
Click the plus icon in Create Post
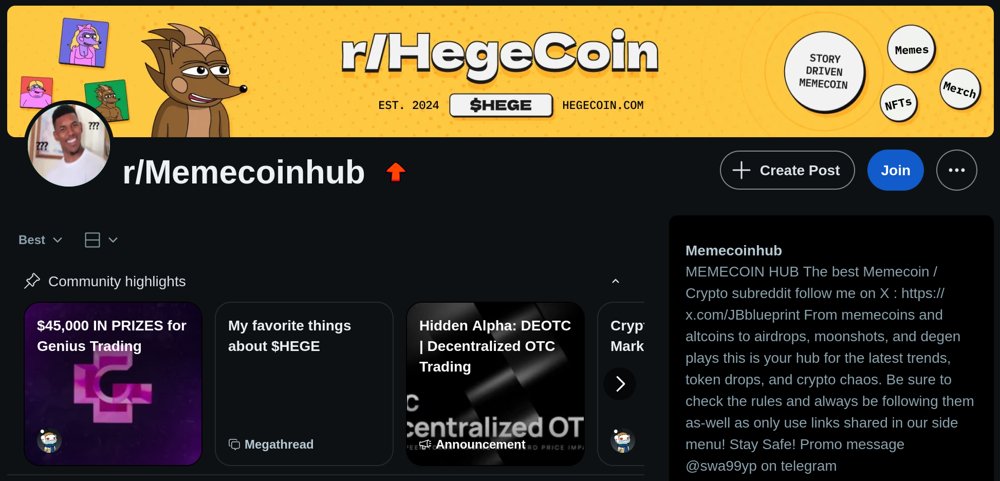pos(741,170)
